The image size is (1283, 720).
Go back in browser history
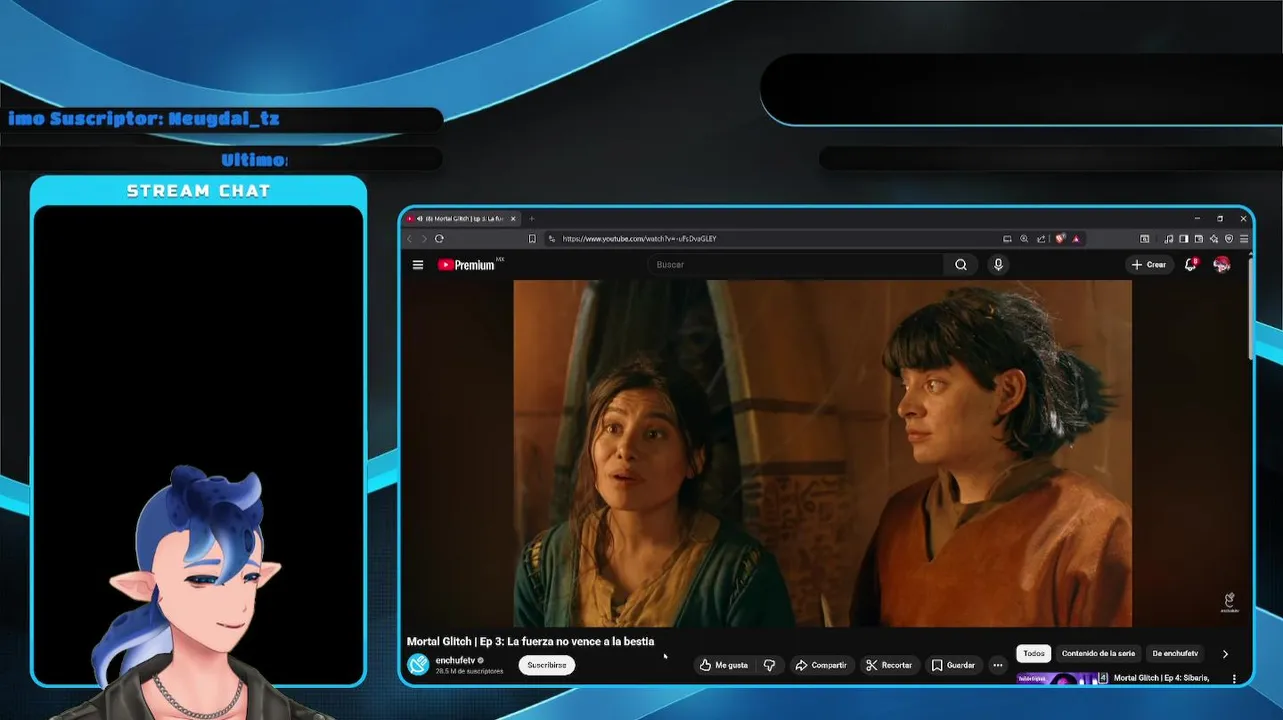(409, 239)
